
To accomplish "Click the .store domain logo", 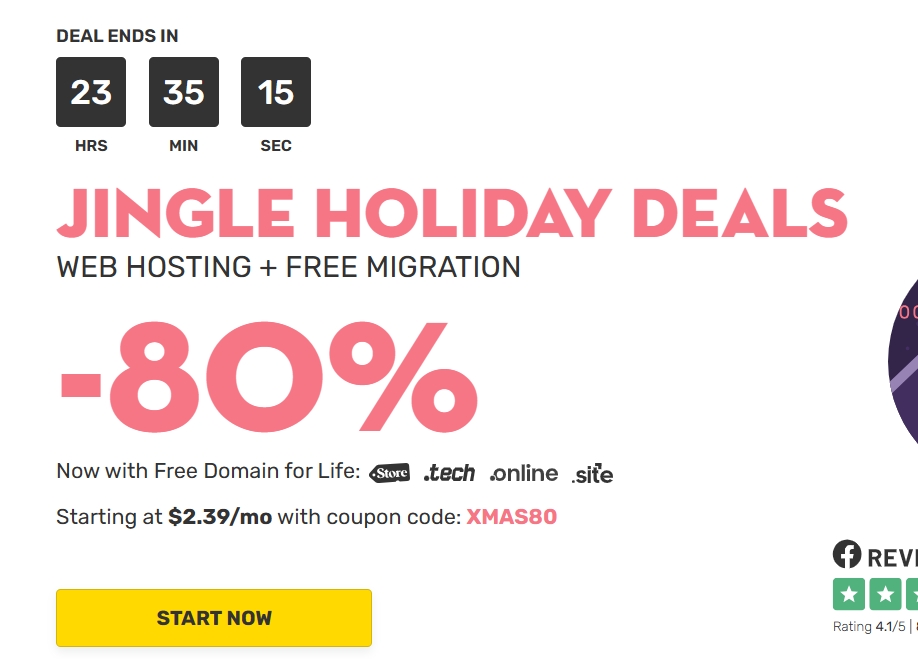I will tap(389, 473).
